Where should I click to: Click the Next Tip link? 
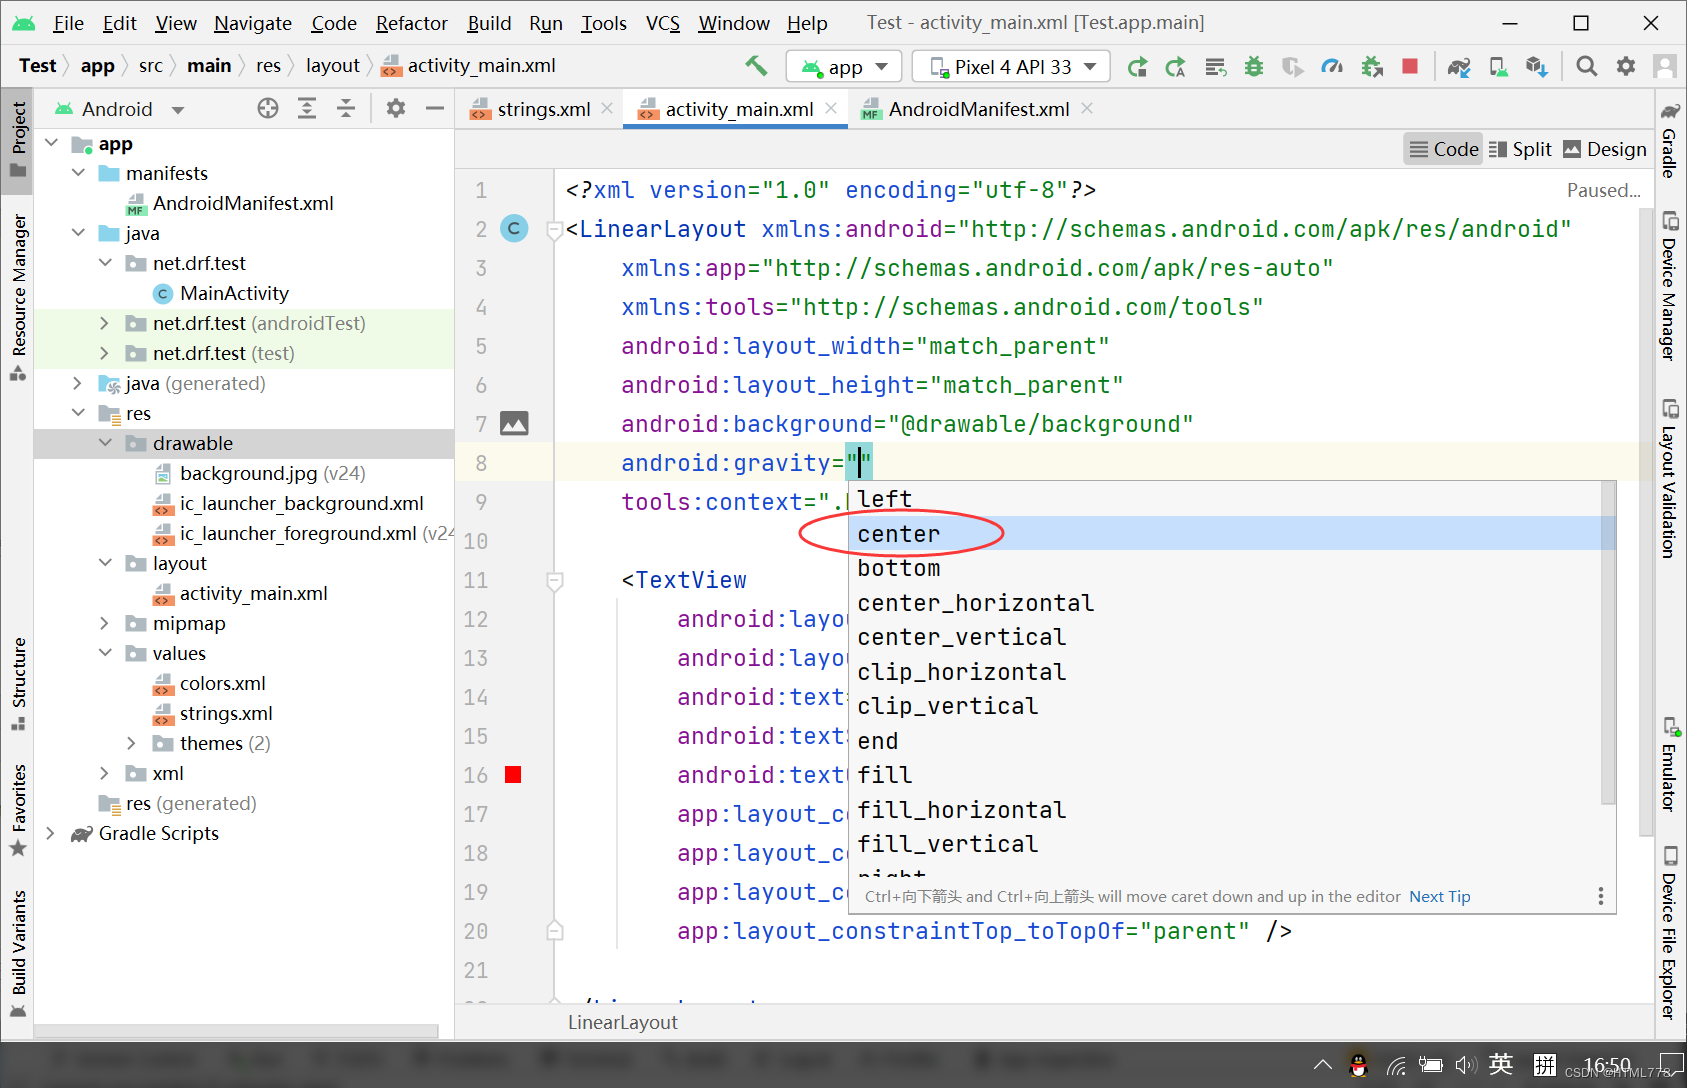pyautogui.click(x=1439, y=896)
